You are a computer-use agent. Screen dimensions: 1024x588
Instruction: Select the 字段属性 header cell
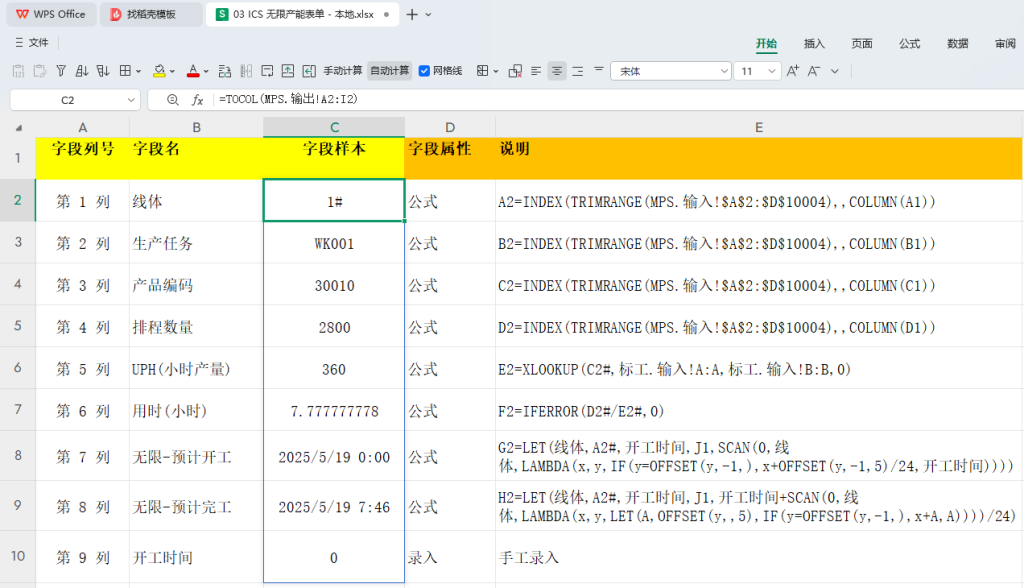click(450, 158)
